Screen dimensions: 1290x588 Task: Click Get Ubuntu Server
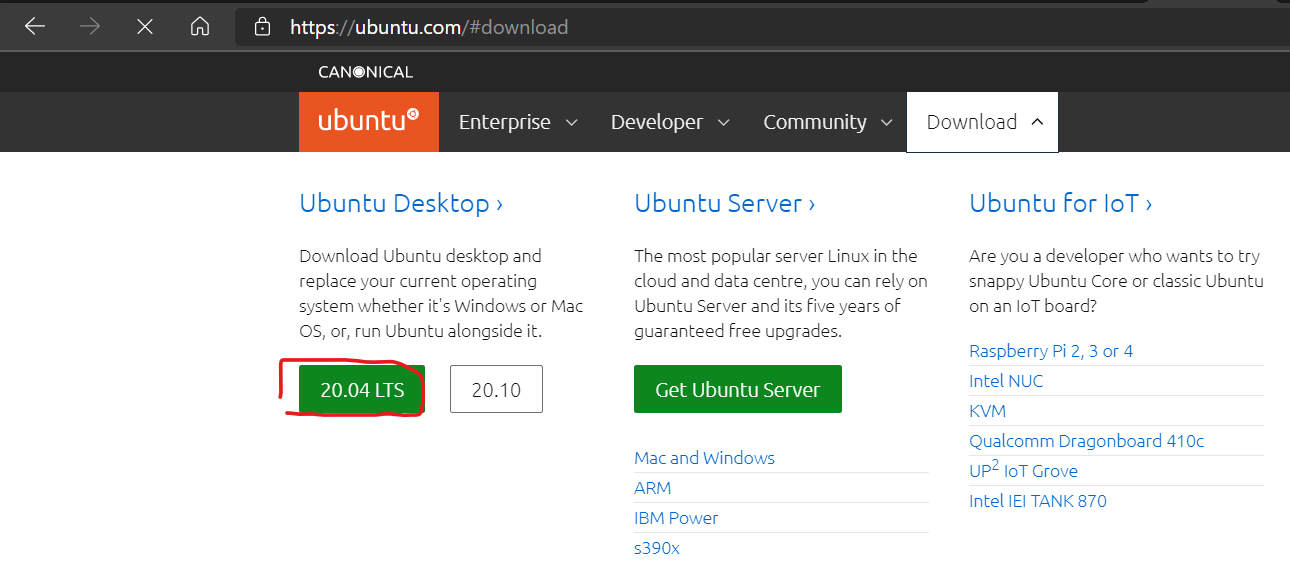click(x=737, y=389)
